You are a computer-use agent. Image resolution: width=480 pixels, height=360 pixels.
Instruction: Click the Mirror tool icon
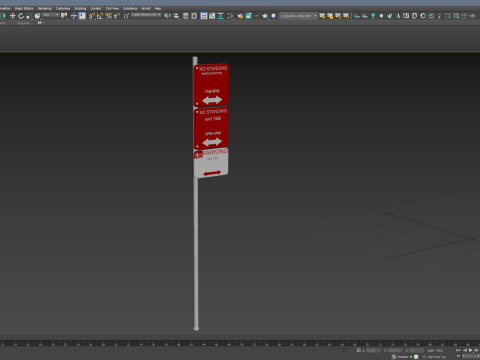point(167,16)
